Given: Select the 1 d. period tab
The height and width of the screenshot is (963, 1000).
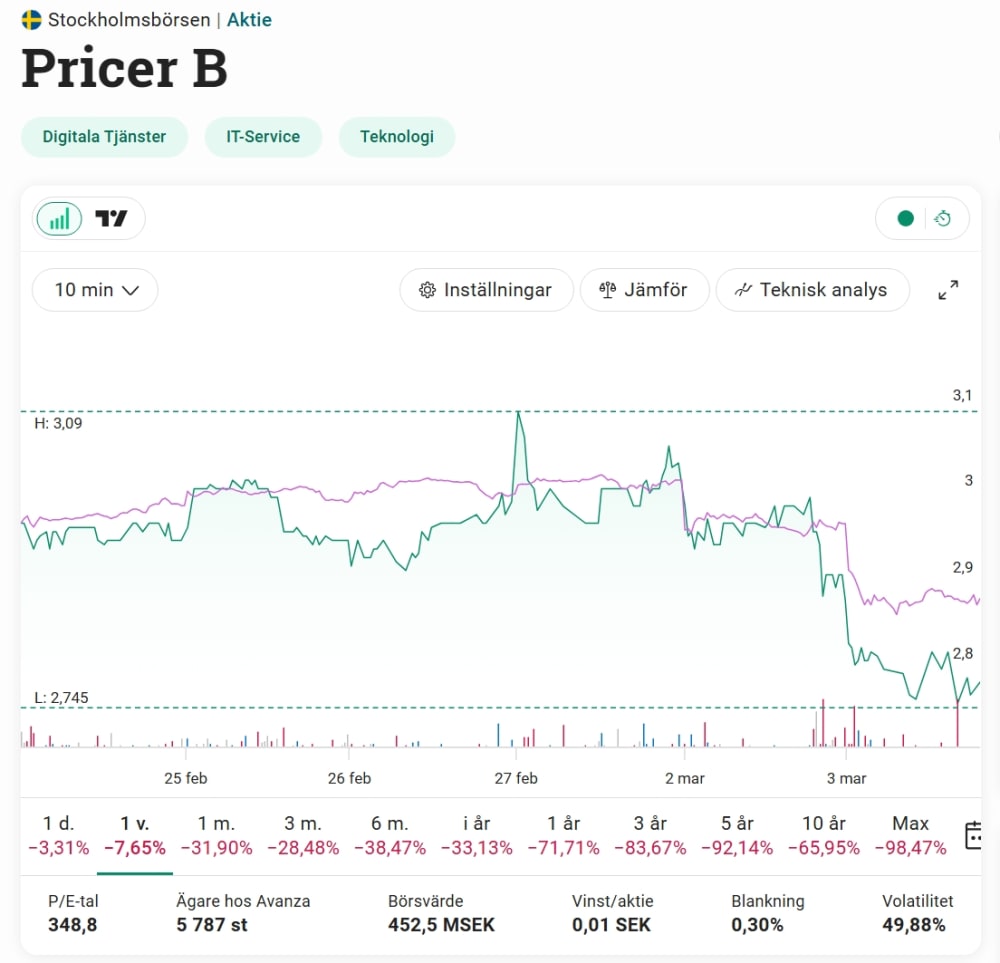Looking at the screenshot, I should pyautogui.click(x=59, y=835).
